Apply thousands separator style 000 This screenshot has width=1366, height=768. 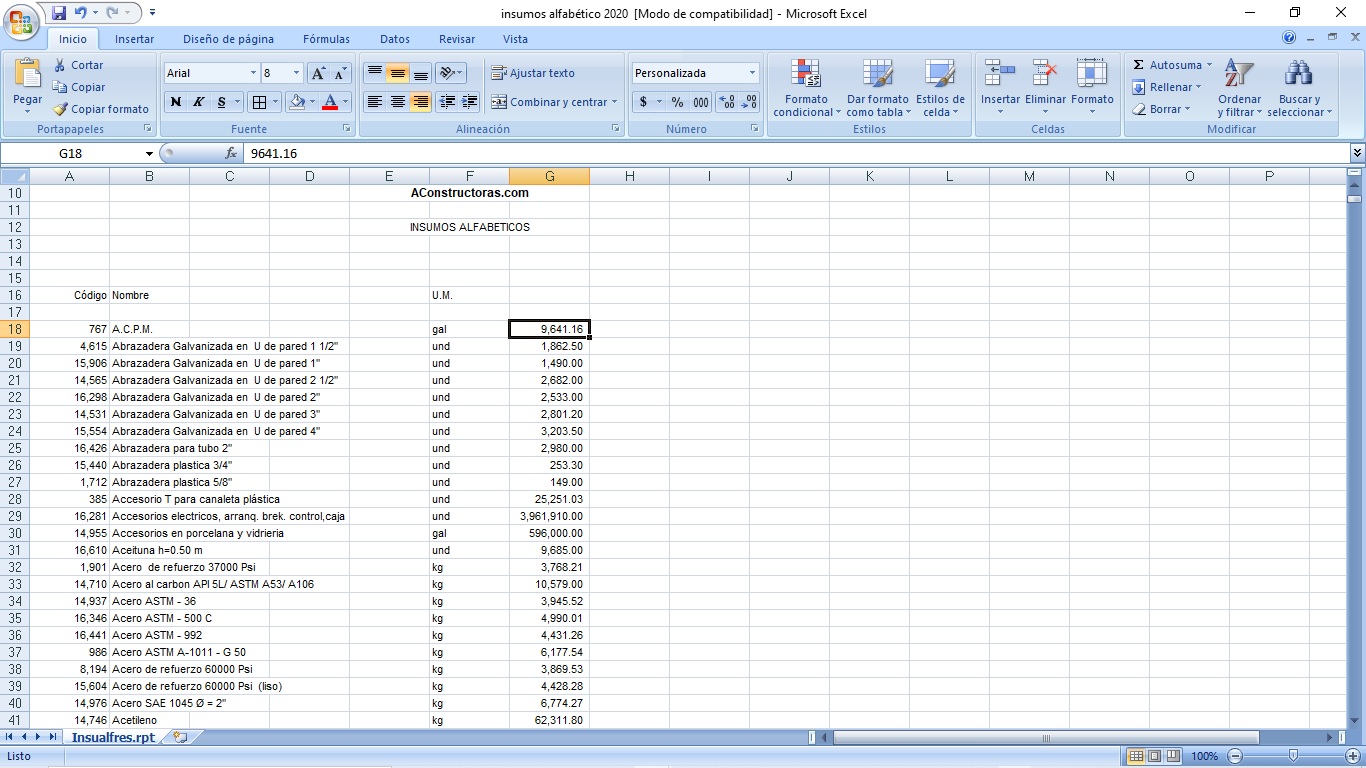click(701, 102)
